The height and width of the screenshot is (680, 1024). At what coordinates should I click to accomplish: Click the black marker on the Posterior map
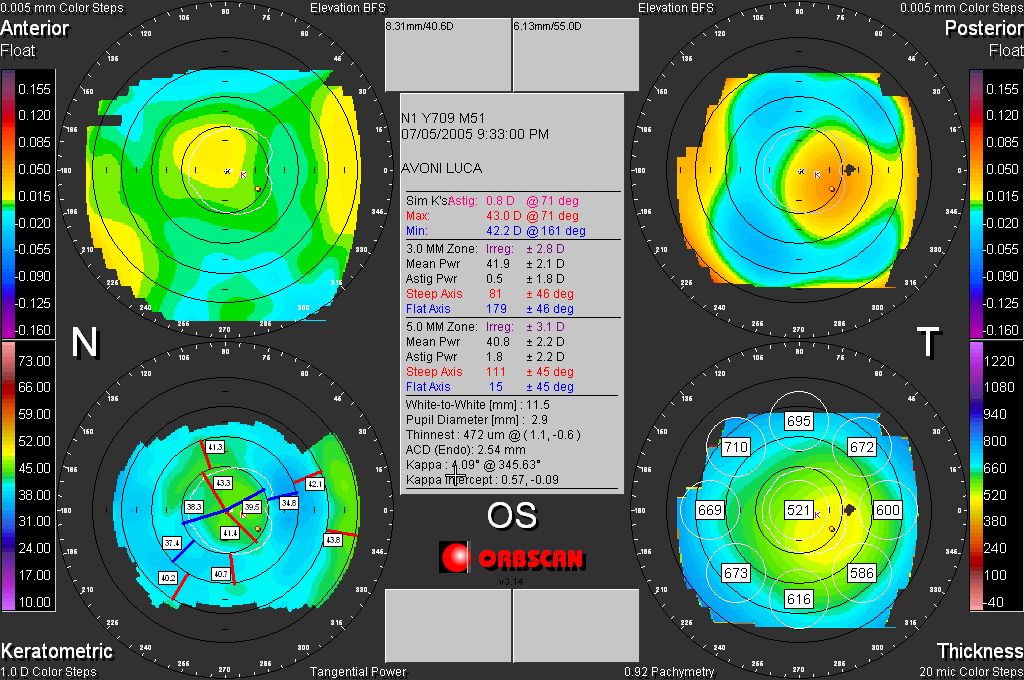tap(850, 171)
